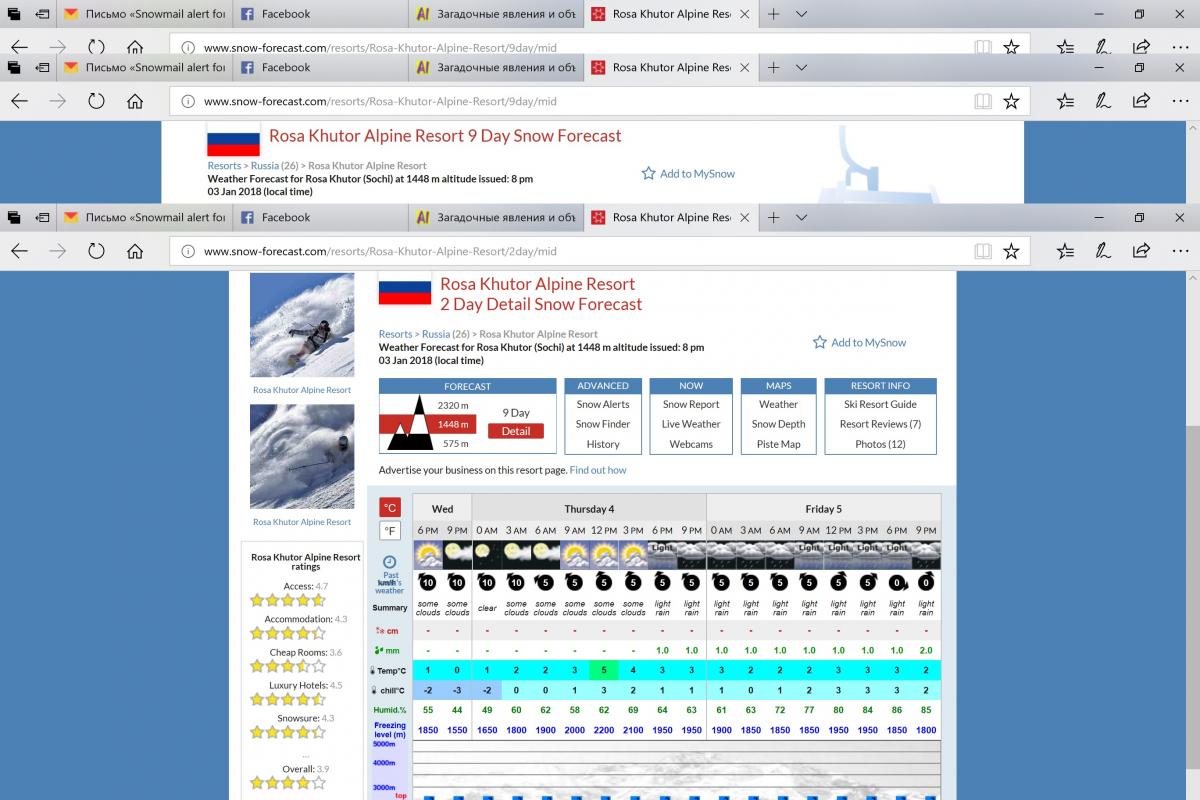Viewport: 1200px width, 800px height.
Task: Go back in the 9 Day Snow Forecast window
Action: coord(19,101)
